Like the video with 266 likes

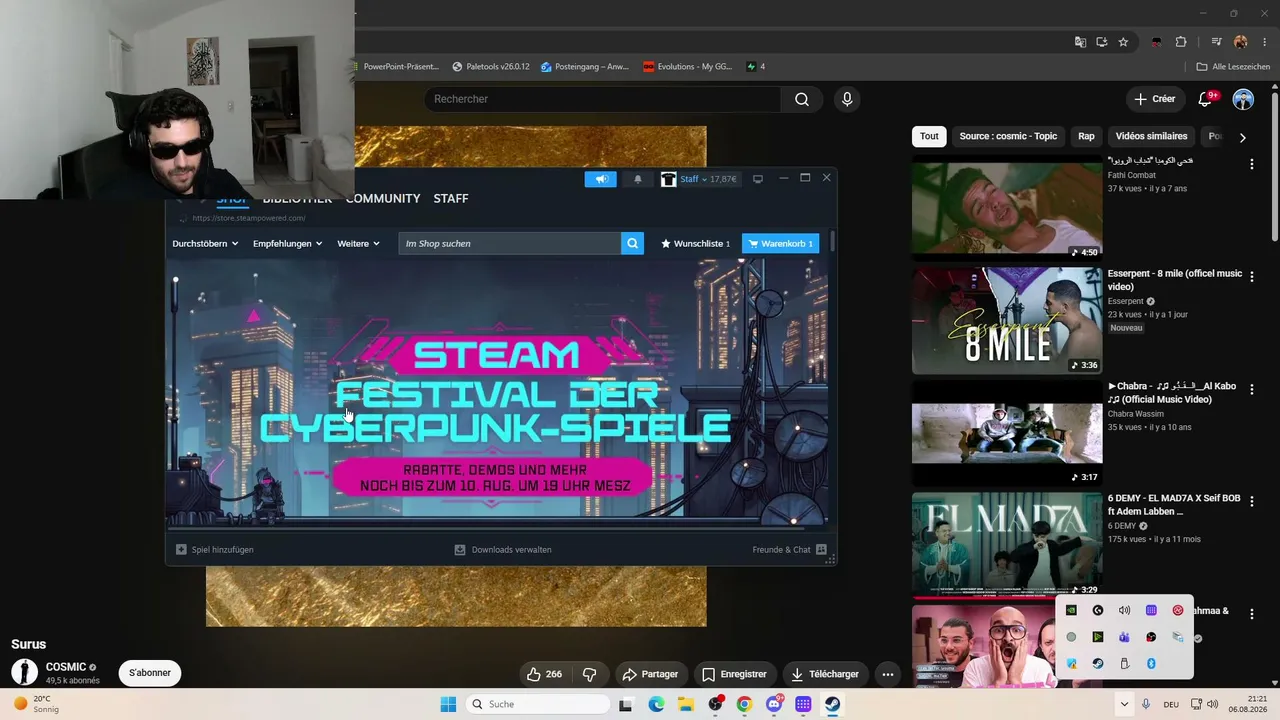pyautogui.click(x=544, y=674)
